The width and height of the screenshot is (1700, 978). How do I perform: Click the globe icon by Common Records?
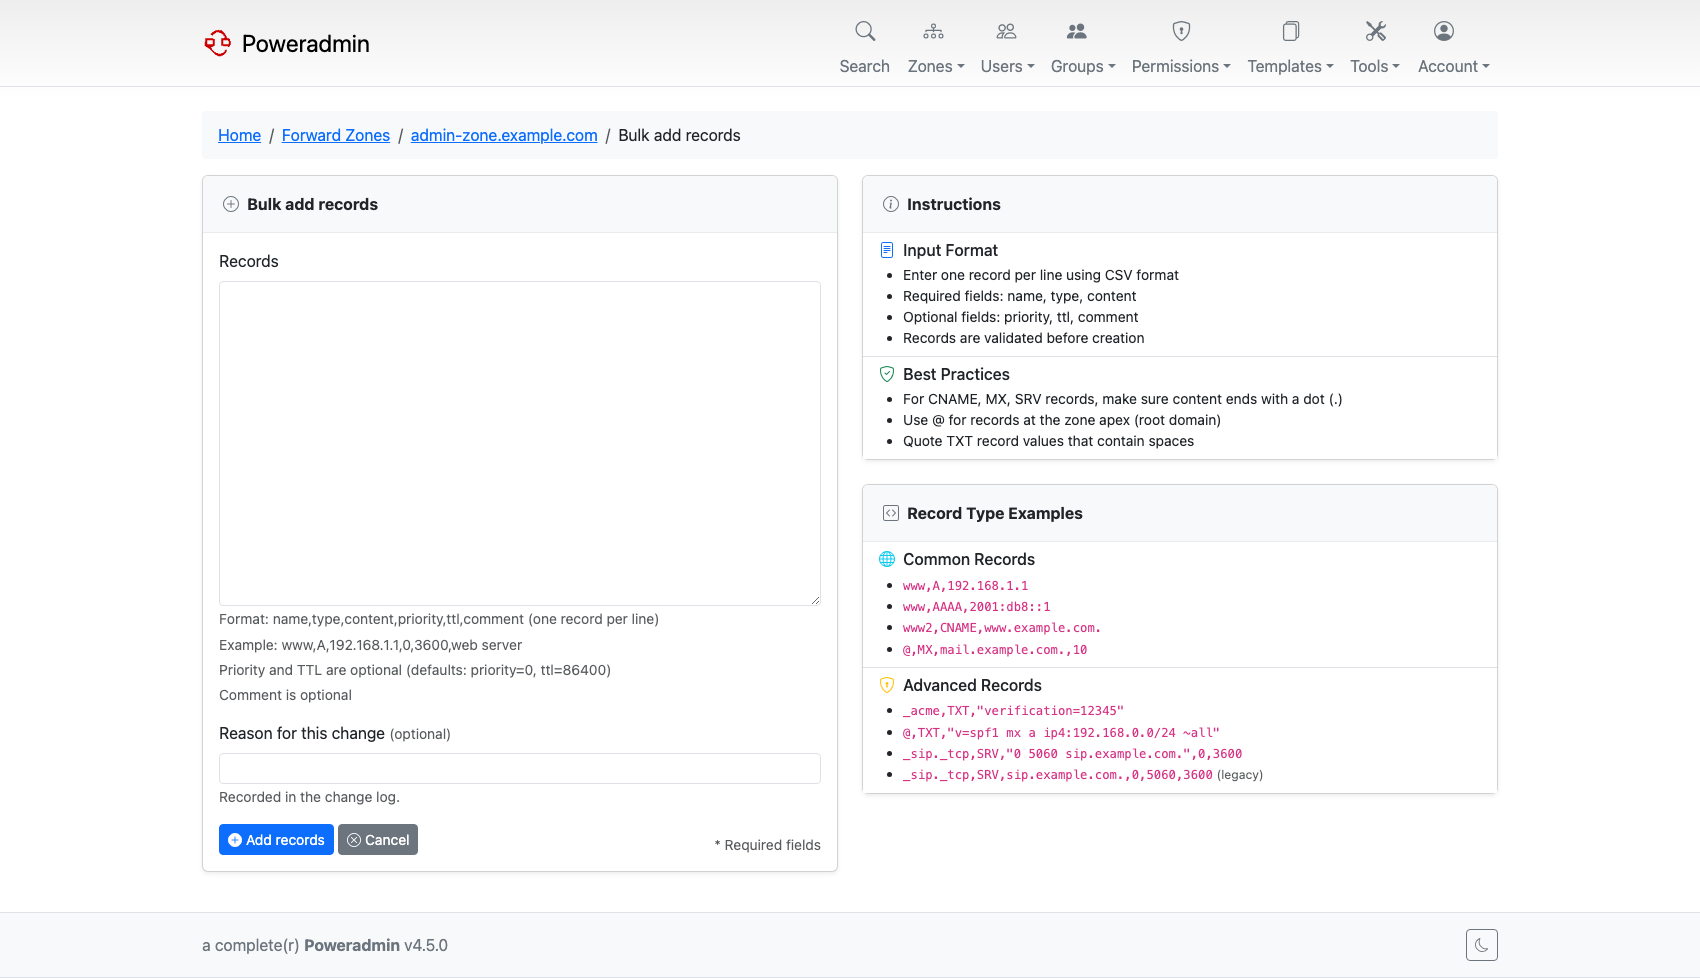pos(887,559)
